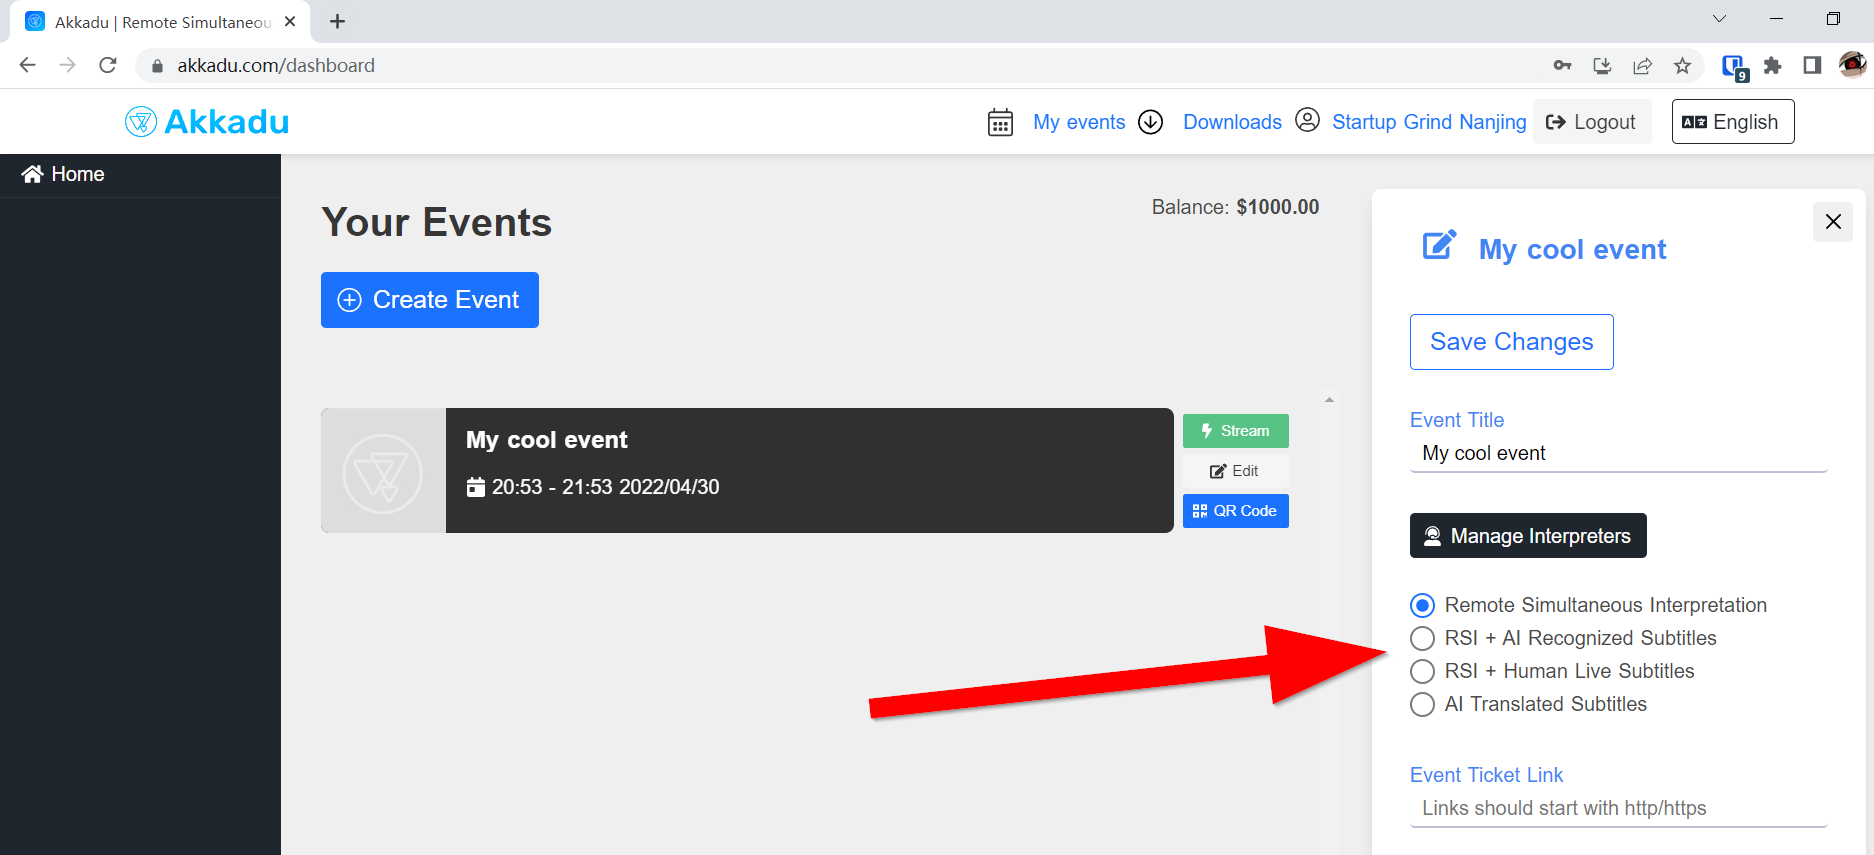Click the Logout button
Screen dimensions: 1874x855
[x=1591, y=122]
